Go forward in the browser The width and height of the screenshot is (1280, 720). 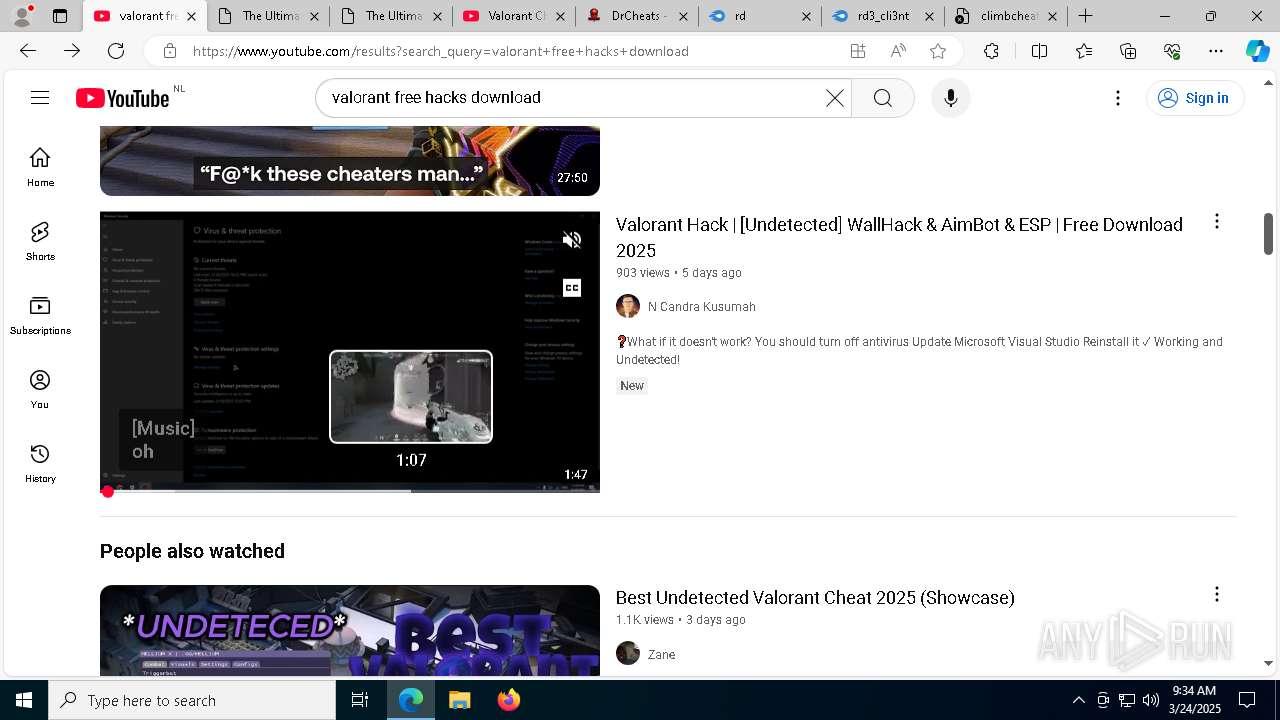(x=72, y=51)
